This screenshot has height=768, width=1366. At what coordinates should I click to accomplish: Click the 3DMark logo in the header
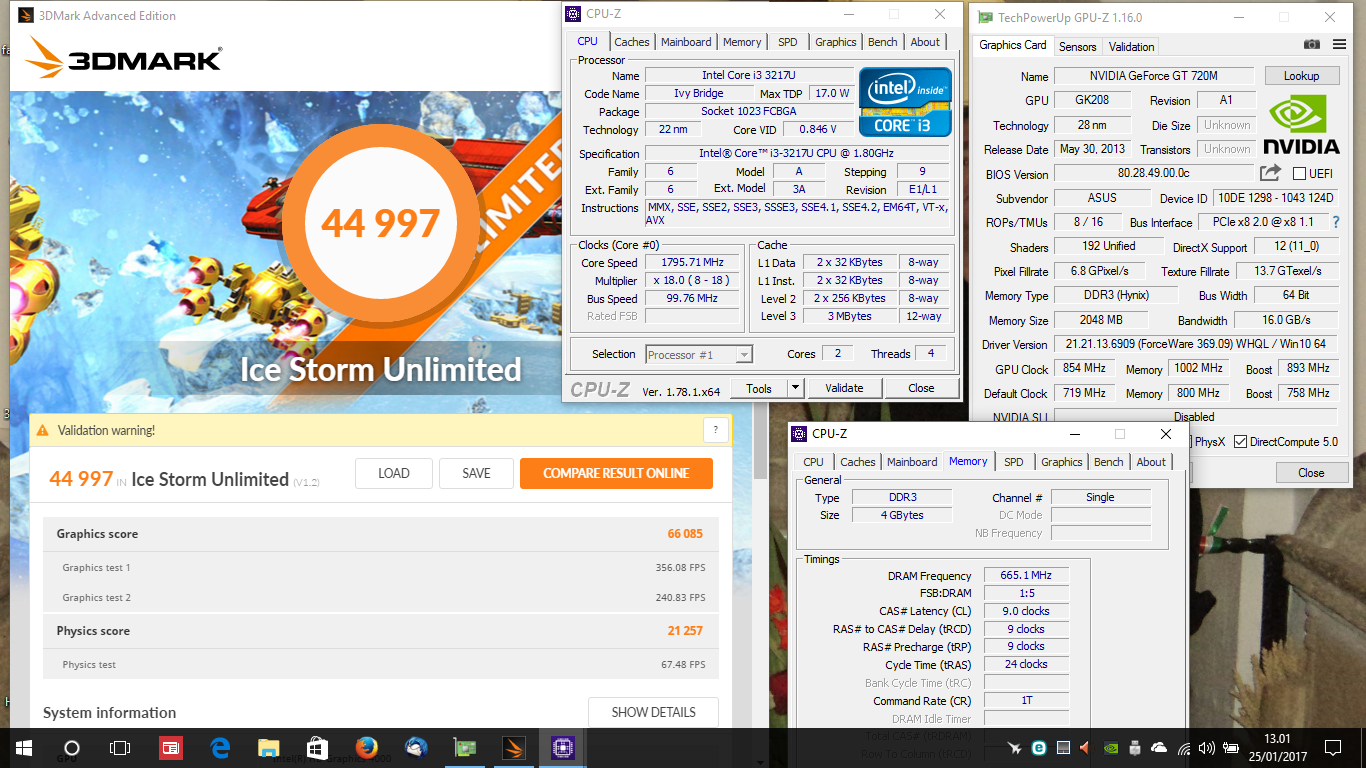[x=124, y=60]
